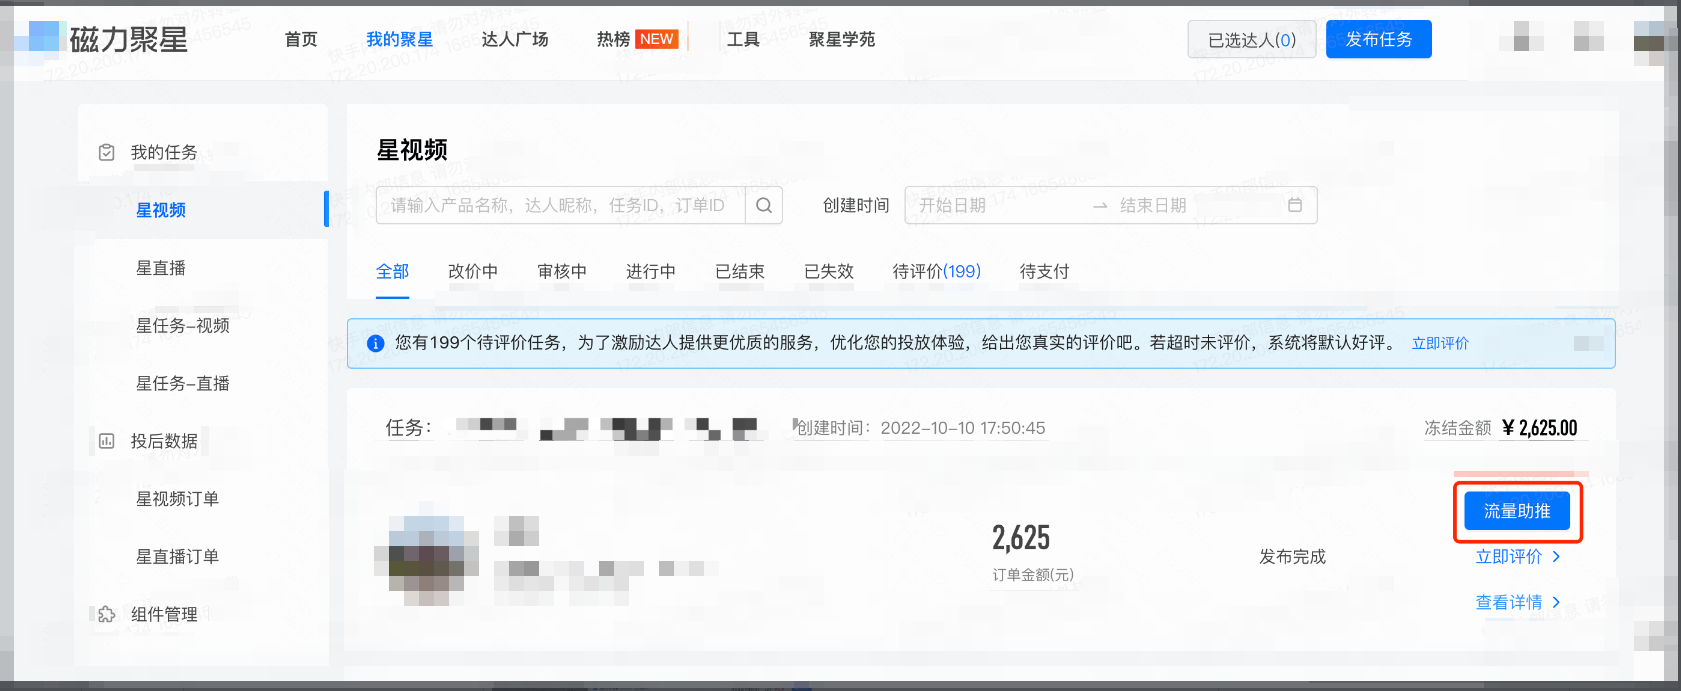
Task: Focus the product name search field
Action: tap(558, 205)
